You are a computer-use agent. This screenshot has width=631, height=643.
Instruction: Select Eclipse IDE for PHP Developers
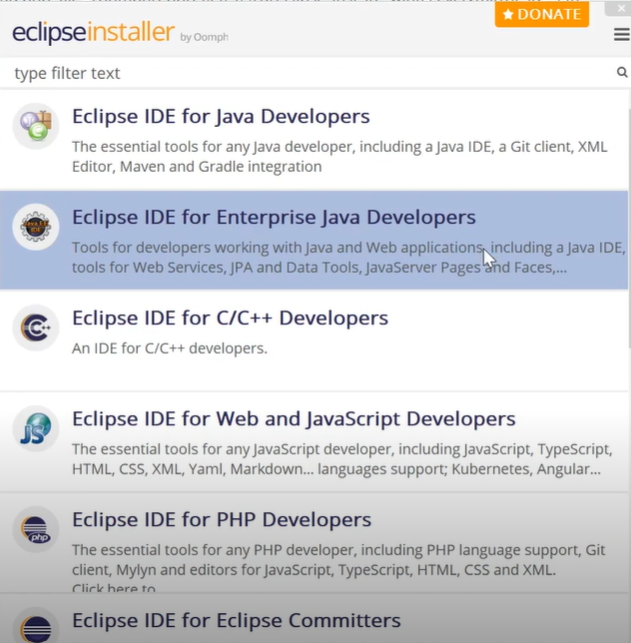pyautogui.click(x=314, y=543)
